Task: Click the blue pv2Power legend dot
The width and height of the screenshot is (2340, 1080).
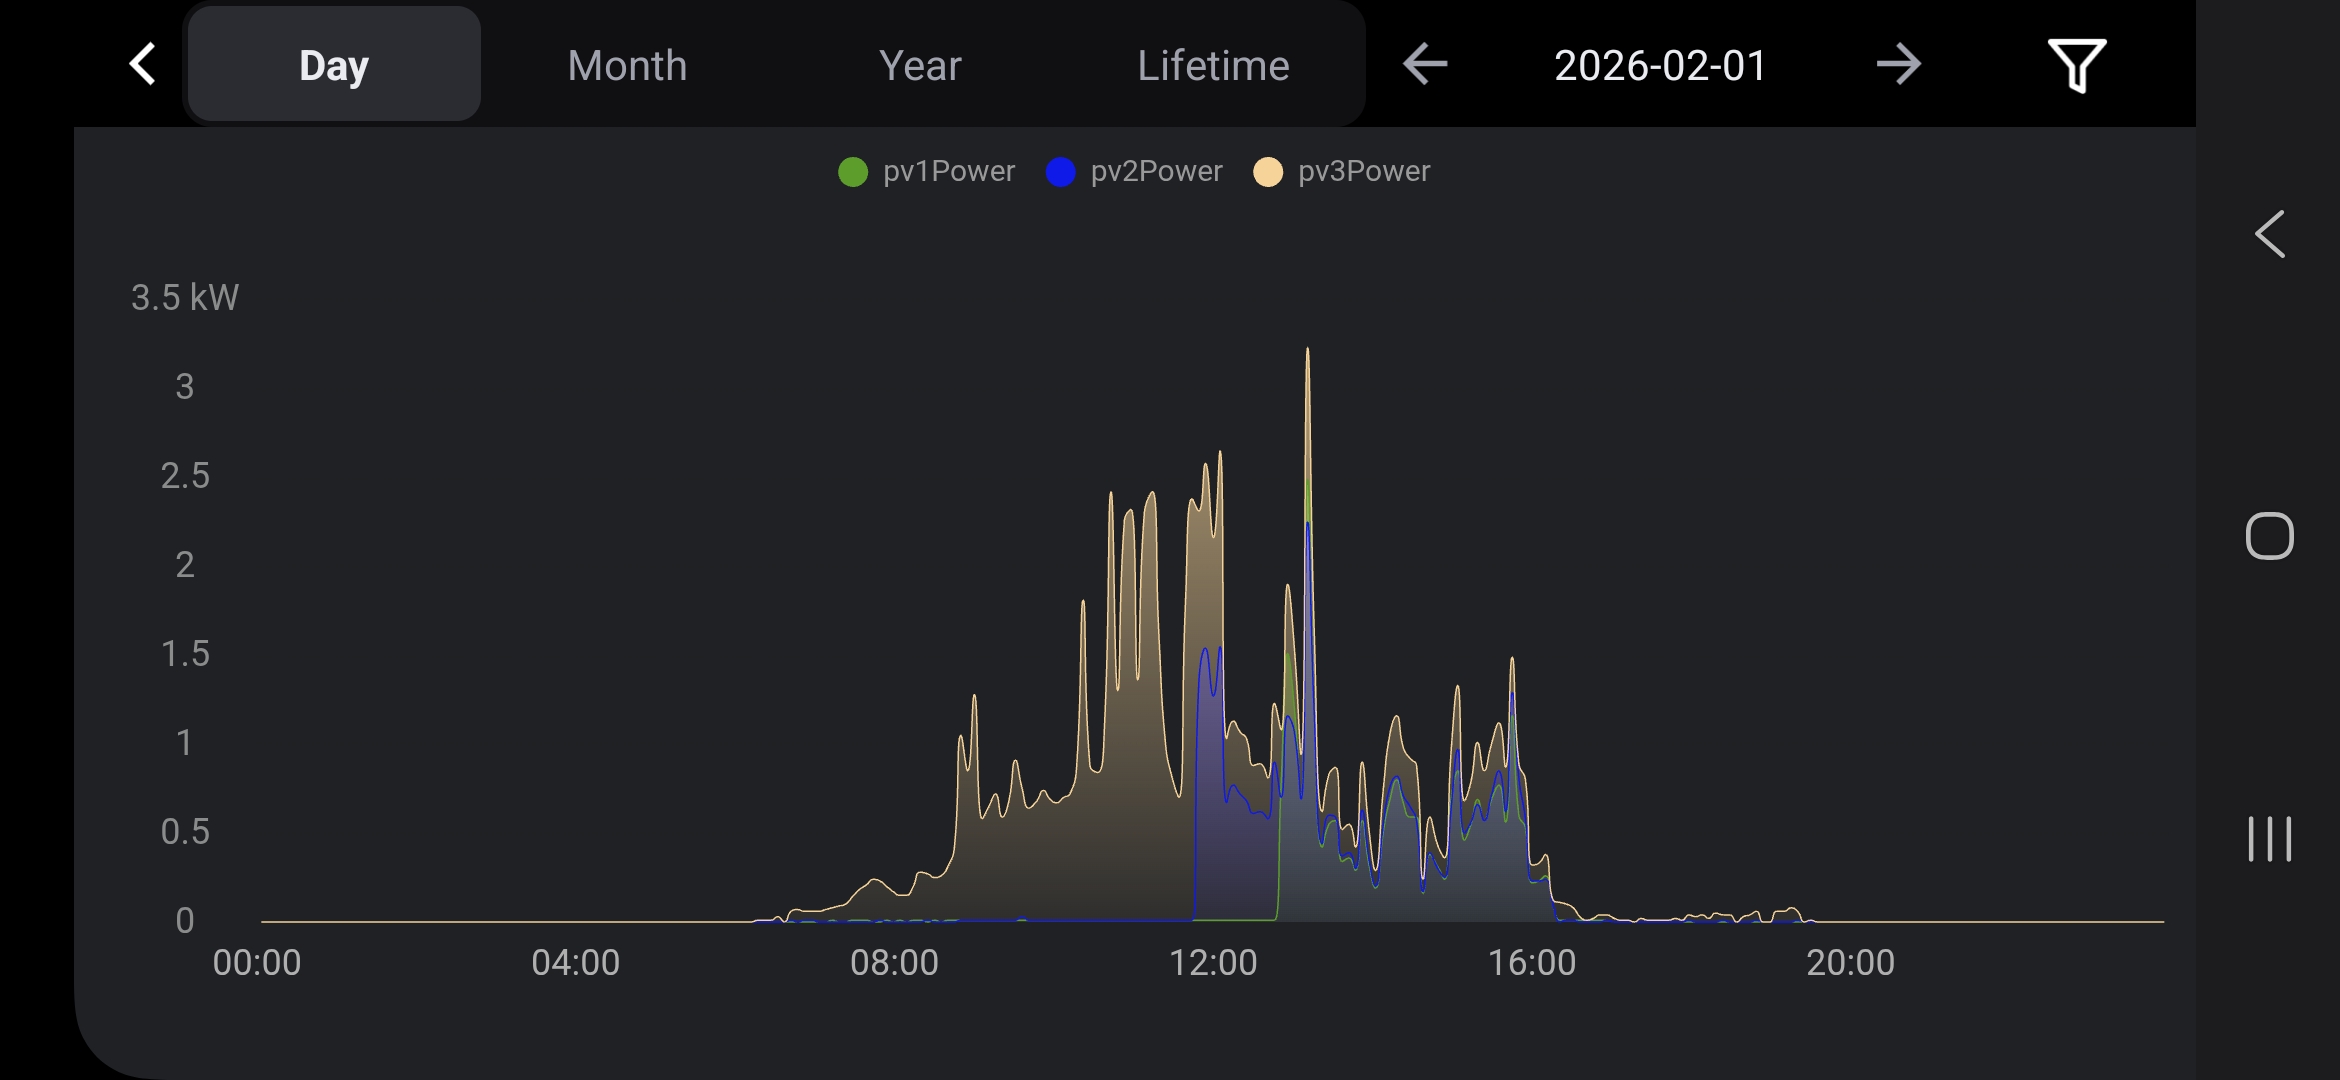Action: [1060, 172]
